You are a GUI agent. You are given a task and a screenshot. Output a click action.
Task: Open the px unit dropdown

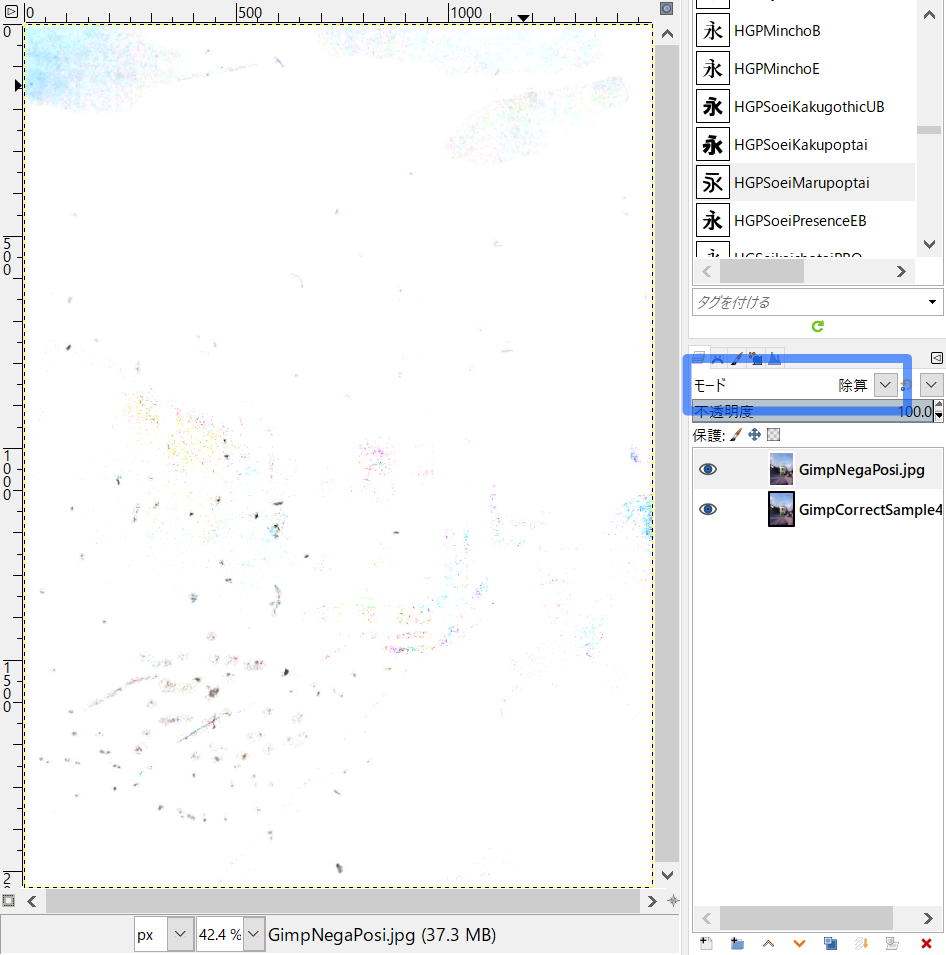point(180,934)
